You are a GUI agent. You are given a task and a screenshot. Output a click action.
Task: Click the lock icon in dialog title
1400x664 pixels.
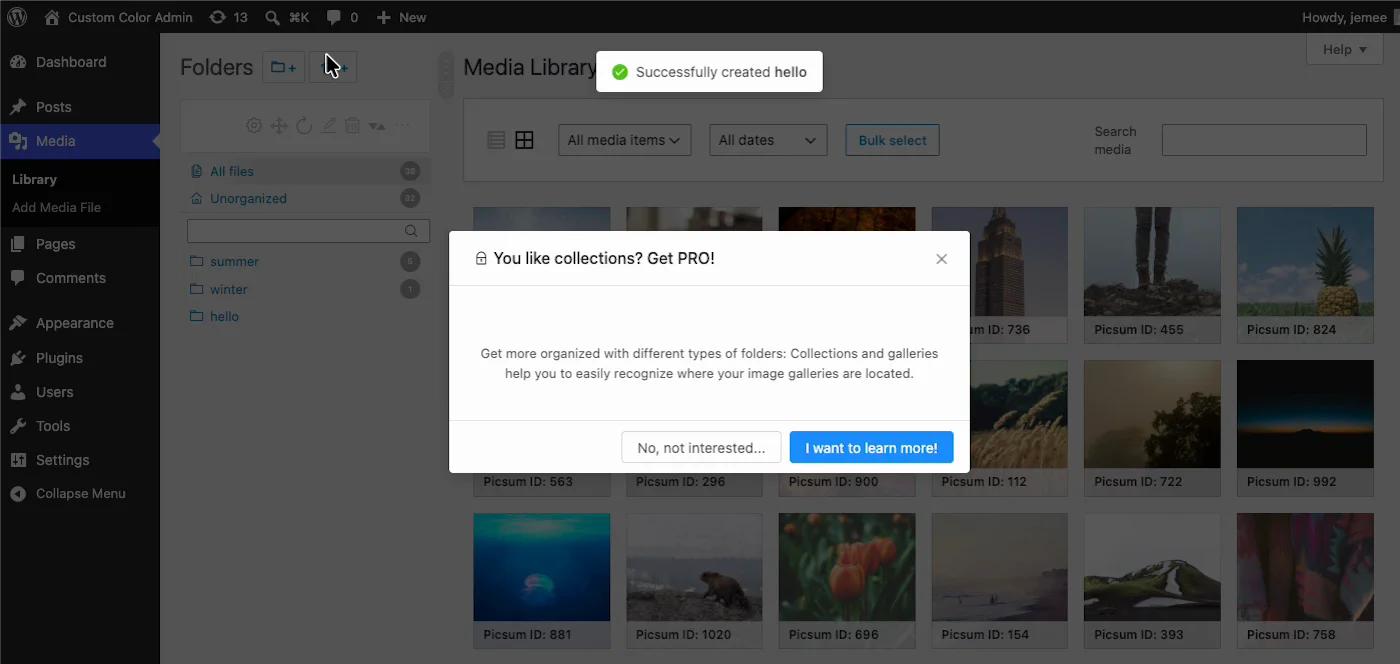(x=481, y=259)
